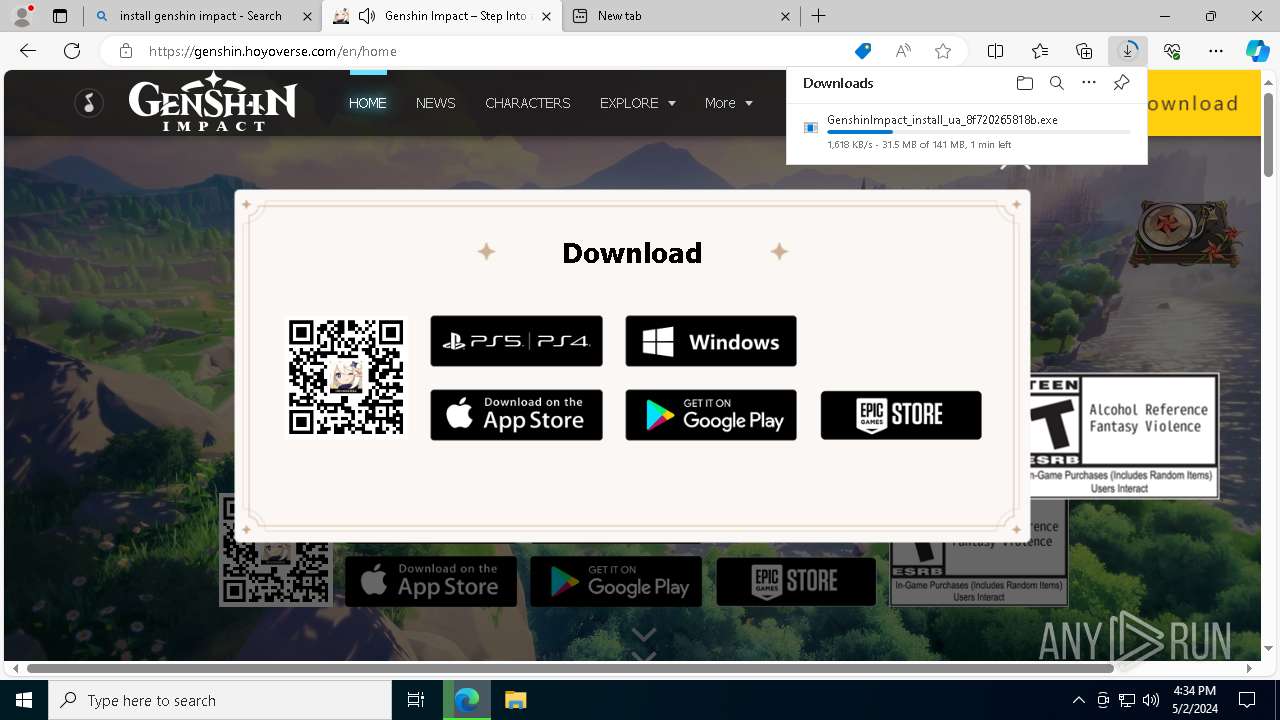Viewport: 1280px width, 720px height.
Task: Open the CHARACTERS navigation item
Action: pos(527,103)
